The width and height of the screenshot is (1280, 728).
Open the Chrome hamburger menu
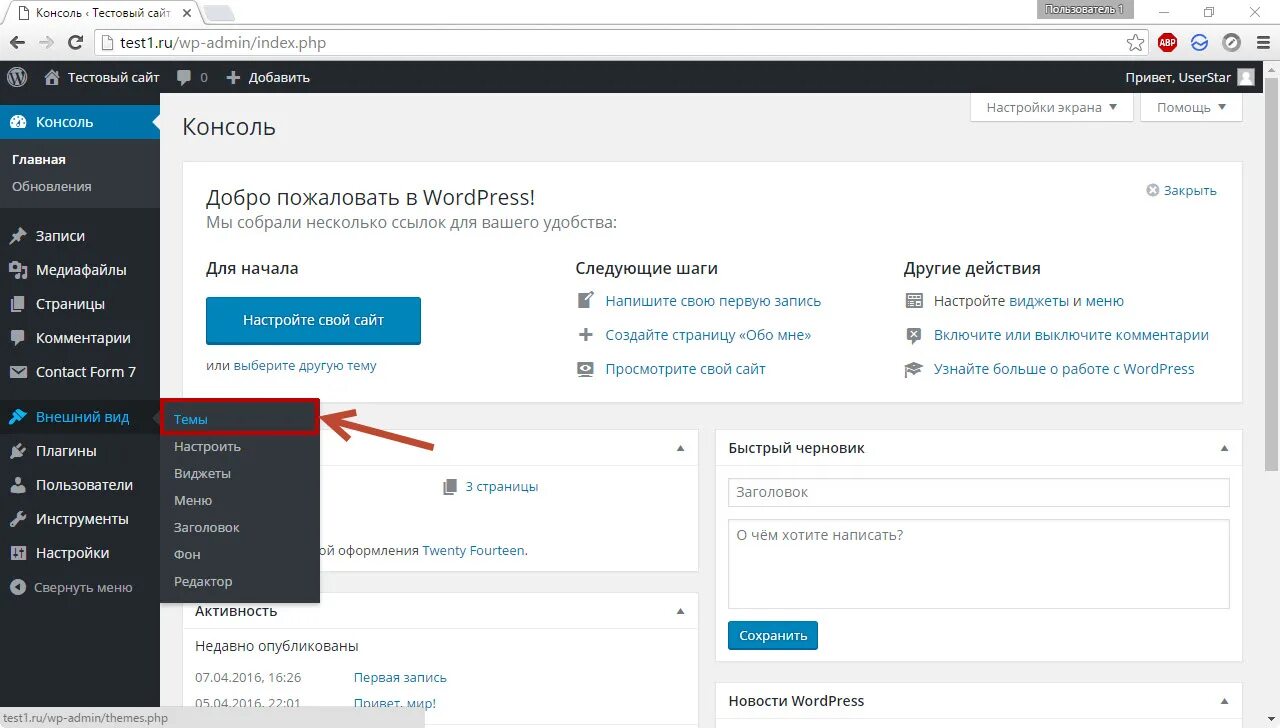1262,43
